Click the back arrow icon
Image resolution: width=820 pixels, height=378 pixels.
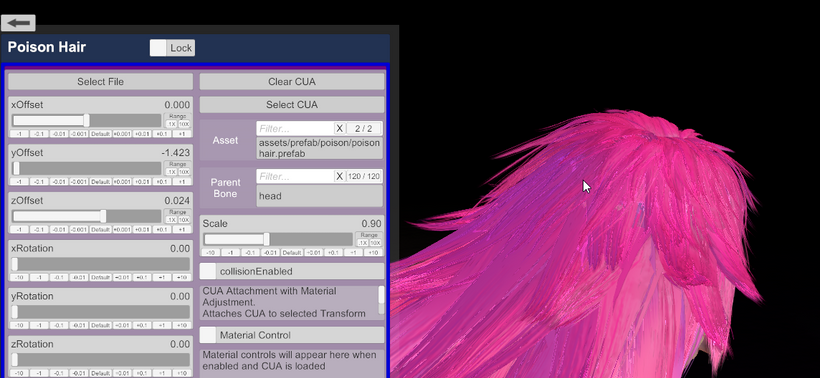[18, 23]
